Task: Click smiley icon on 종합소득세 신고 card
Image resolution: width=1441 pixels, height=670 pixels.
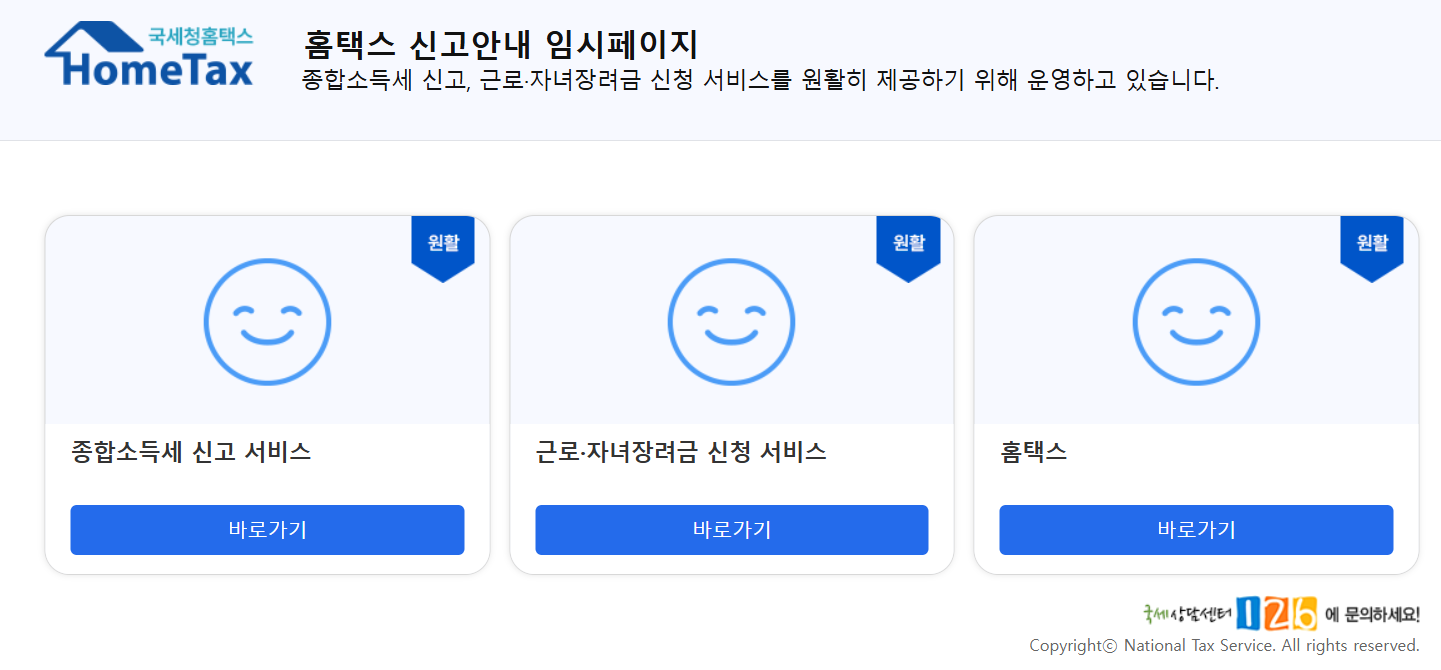Action: (267, 322)
